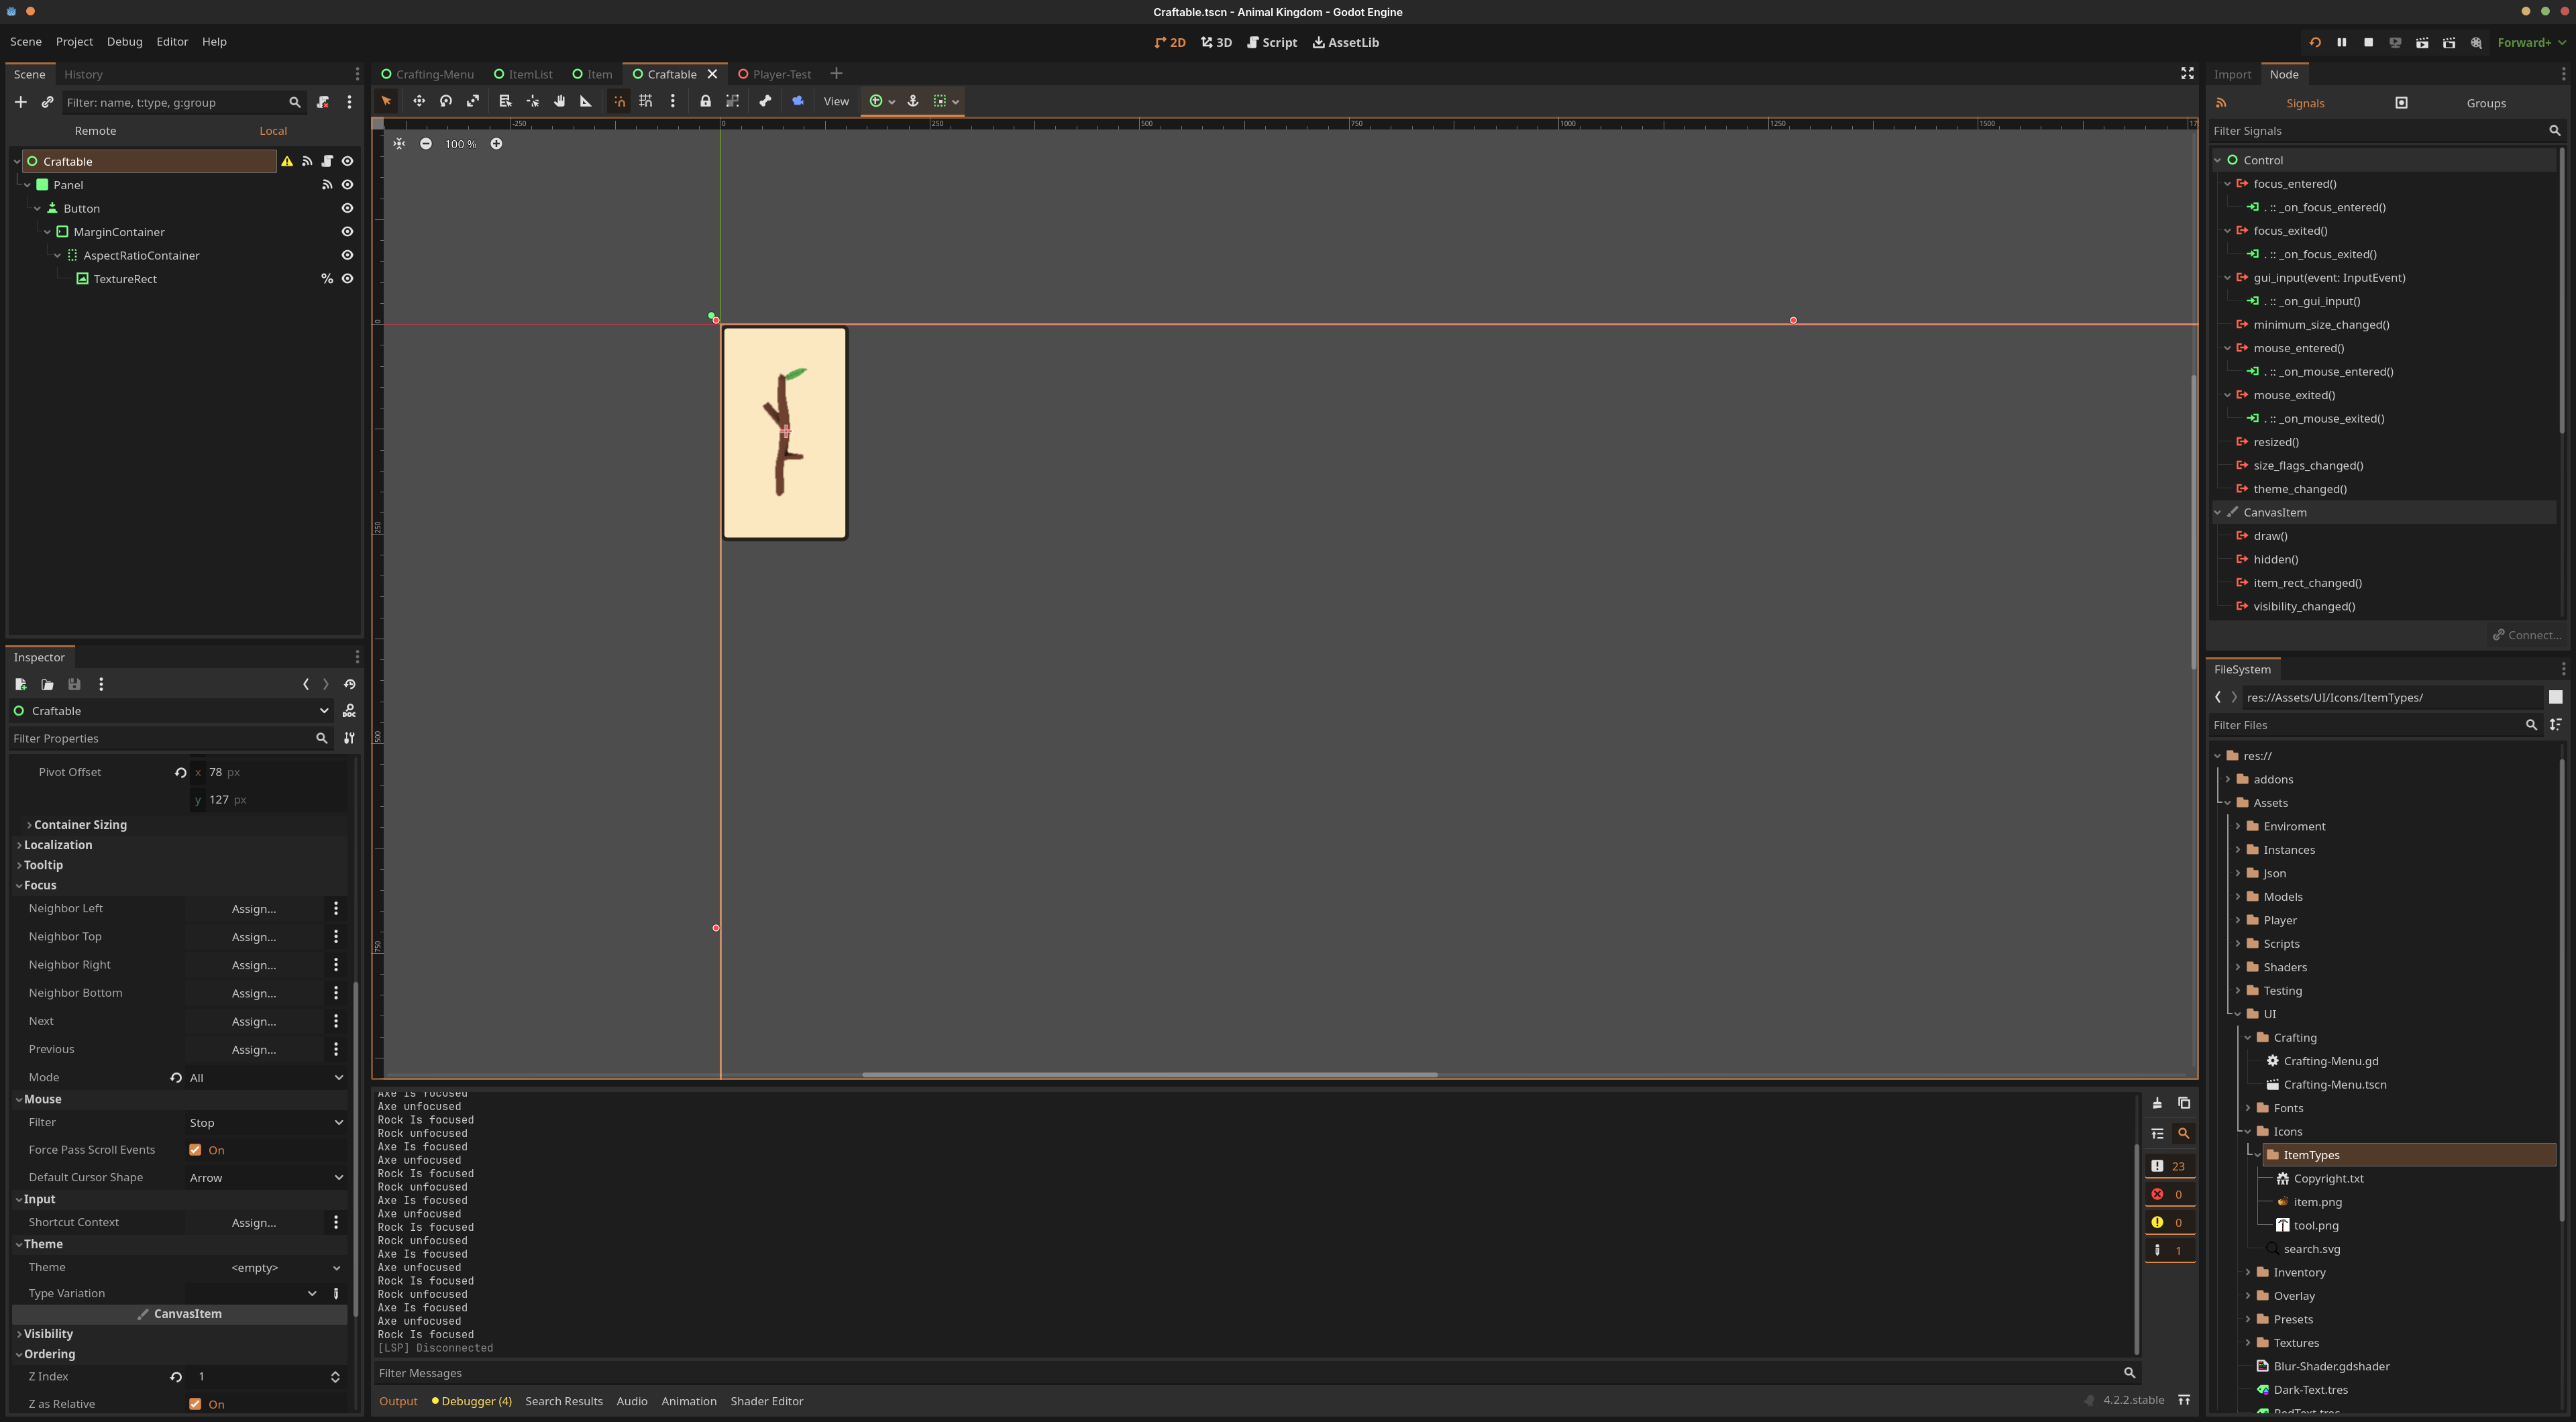The width and height of the screenshot is (2576, 1422).
Task: Expand the Container Sizing section
Action: tap(80, 825)
